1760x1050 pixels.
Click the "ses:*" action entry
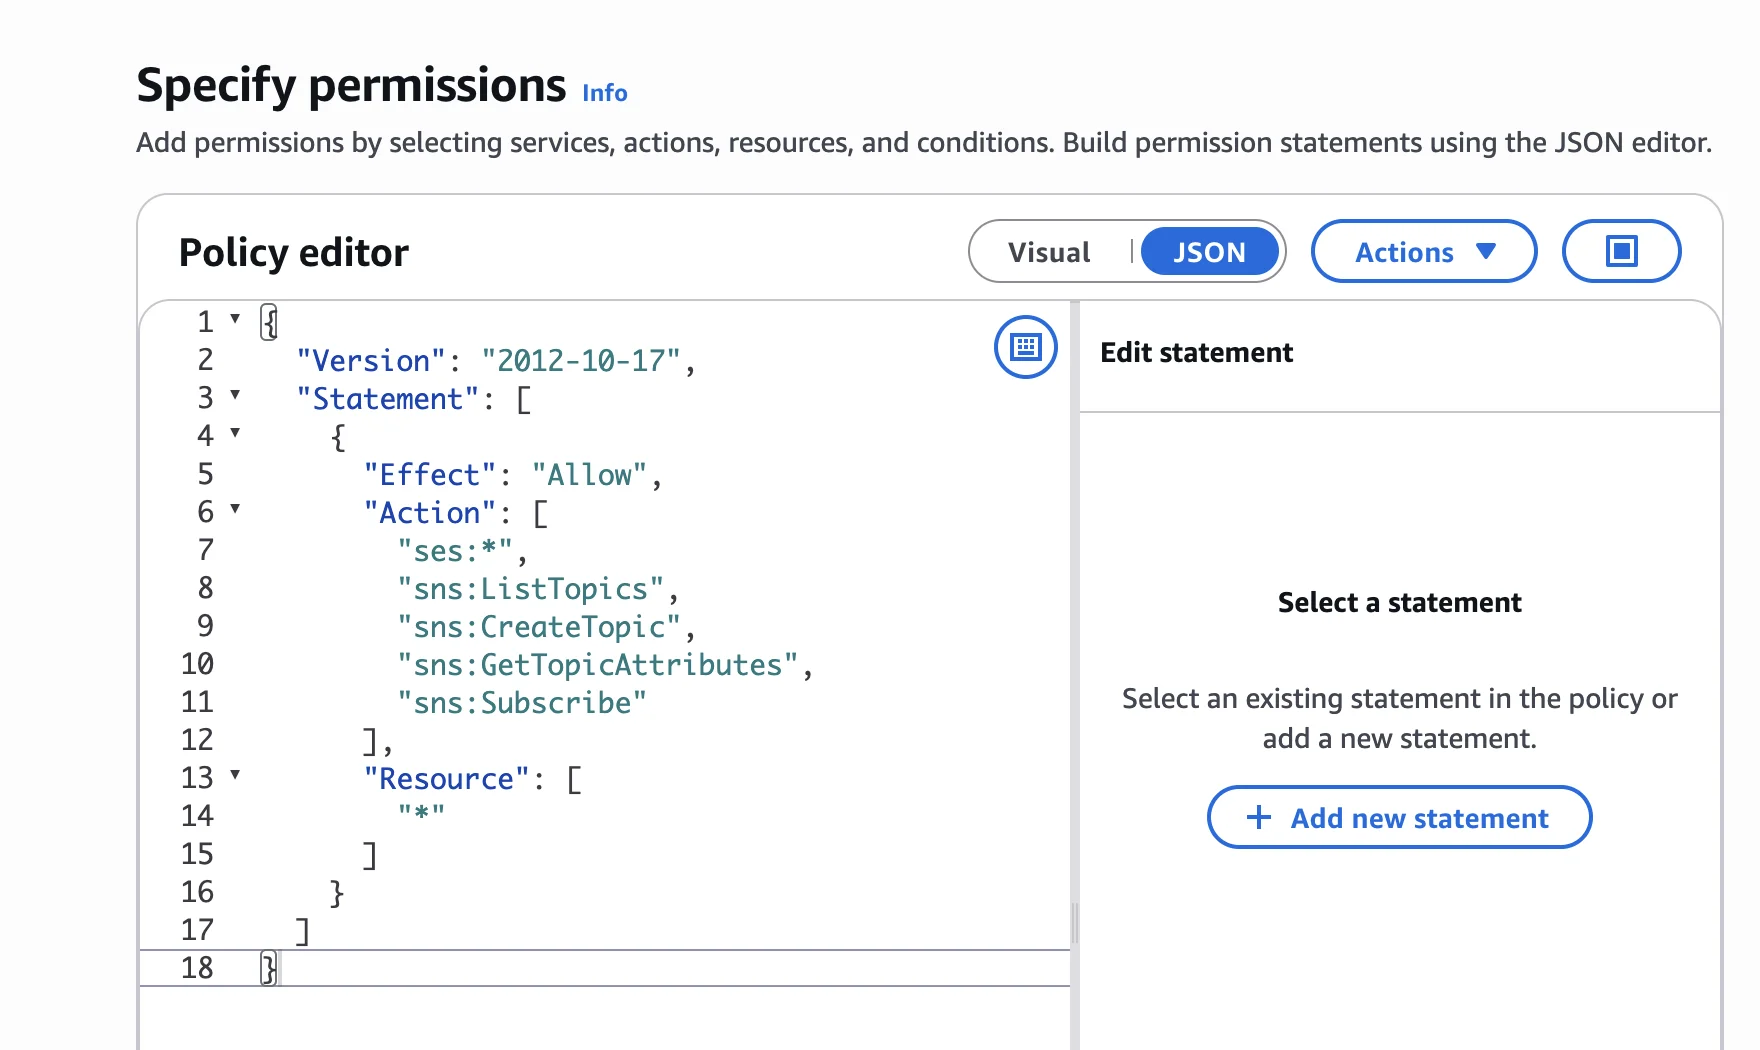click(455, 550)
